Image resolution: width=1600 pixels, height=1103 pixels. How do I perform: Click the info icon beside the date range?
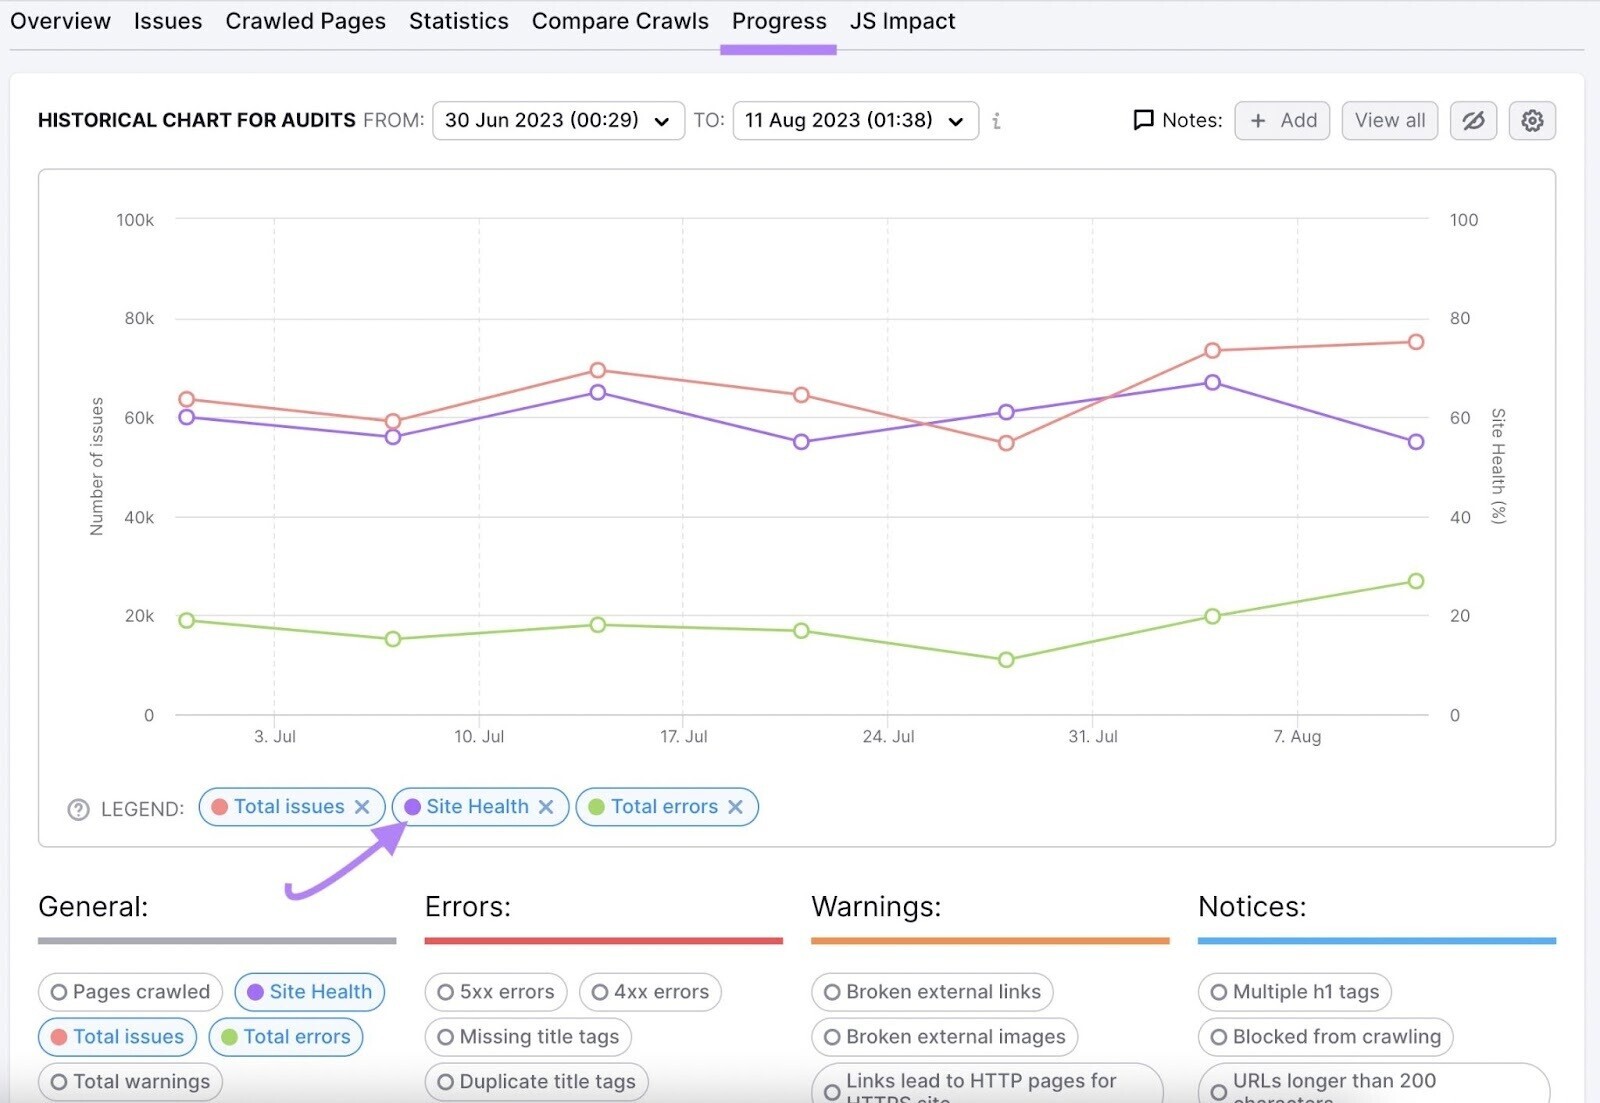click(996, 121)
